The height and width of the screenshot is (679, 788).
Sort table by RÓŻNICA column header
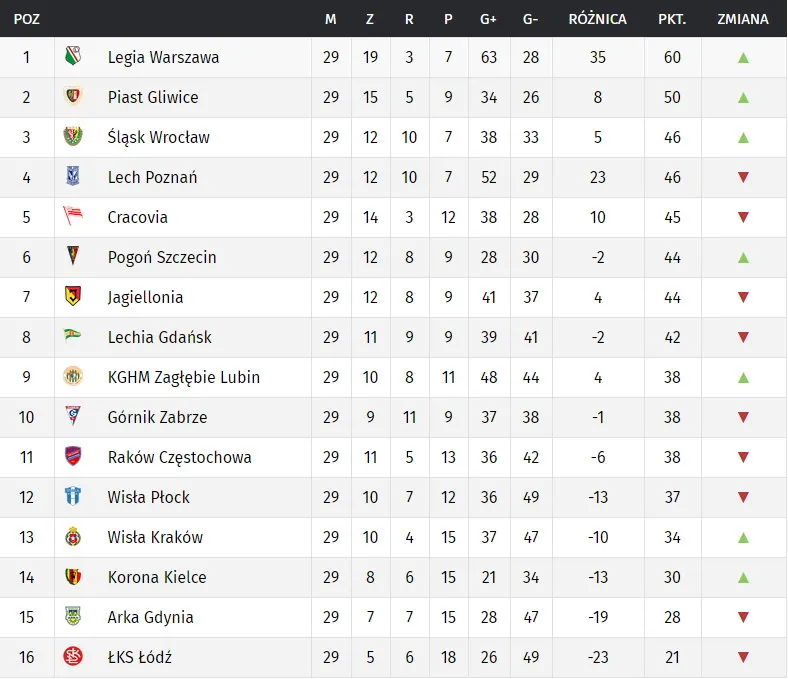coord(597,19)
